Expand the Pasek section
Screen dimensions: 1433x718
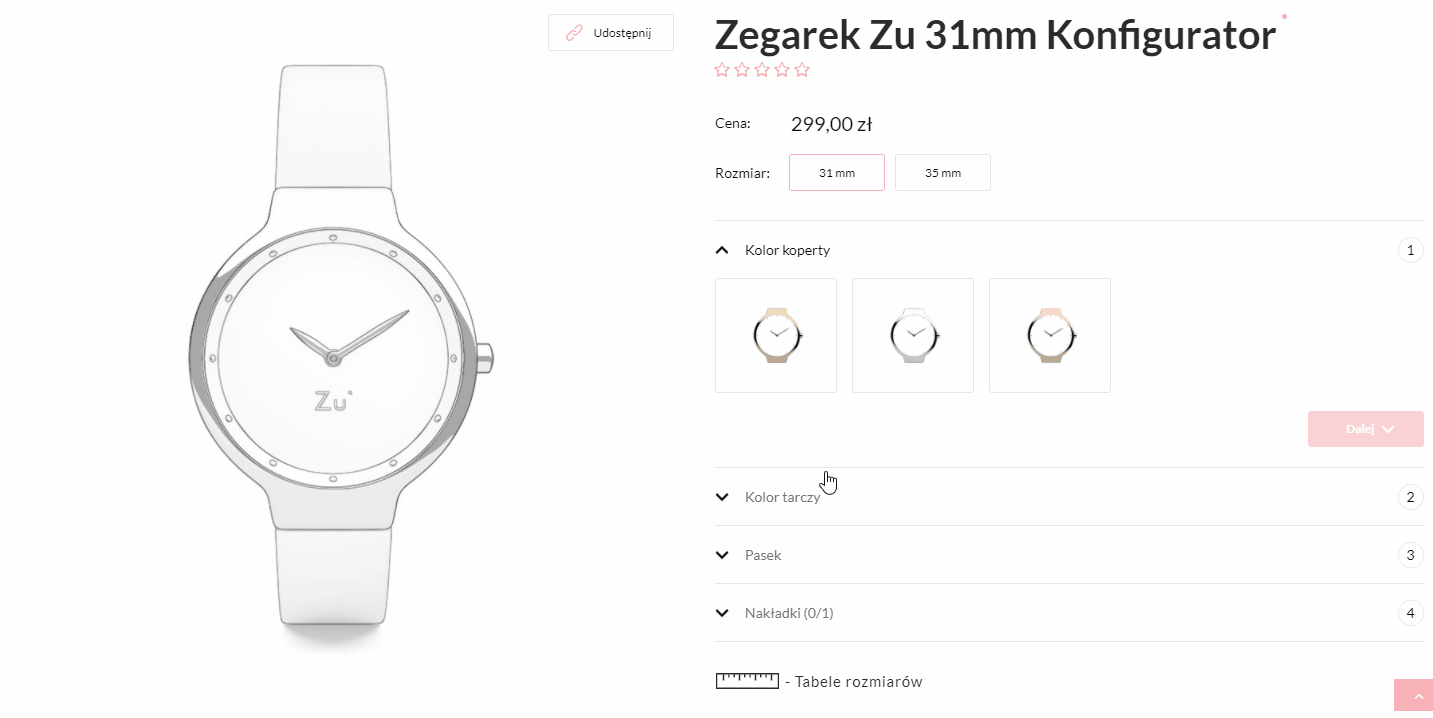click(1069, 555)
